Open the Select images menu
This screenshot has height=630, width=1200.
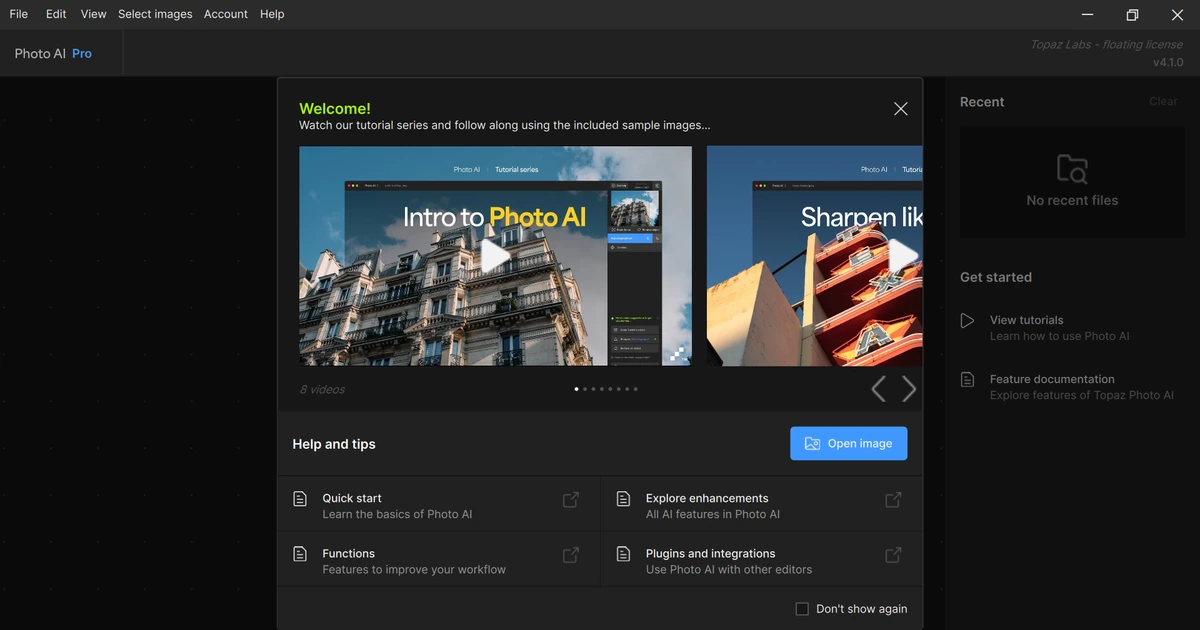tap(155, 14)
